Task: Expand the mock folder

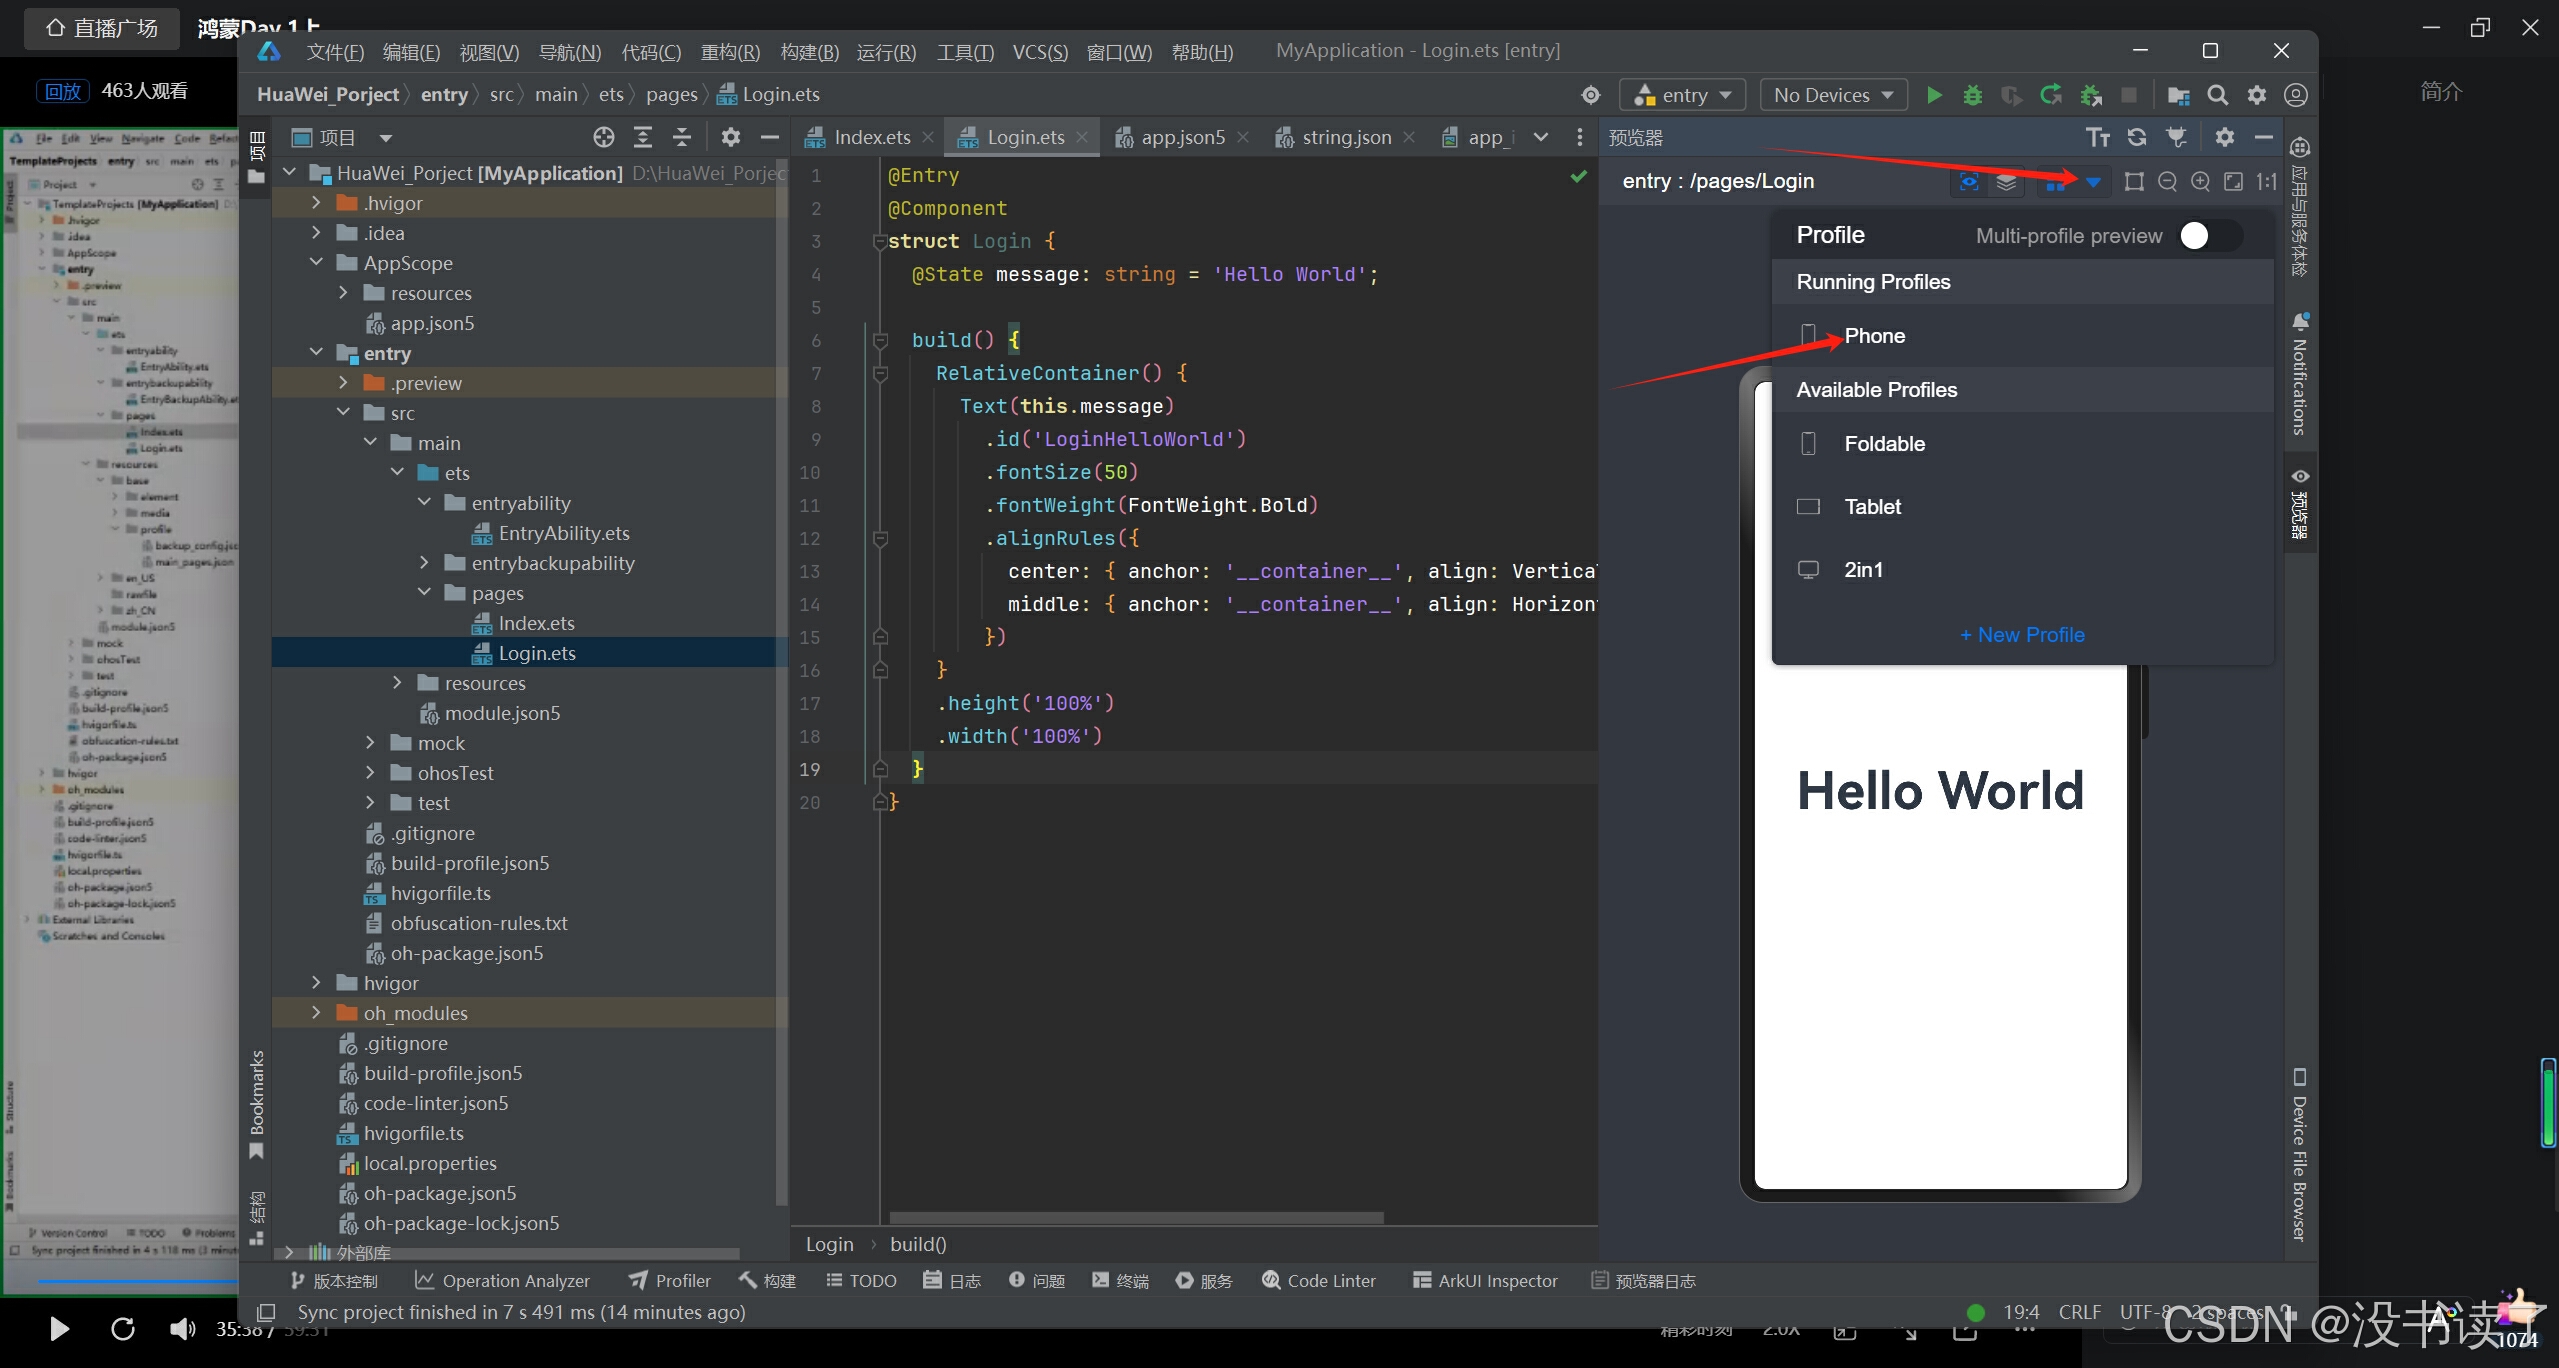Action: click(370, 743)
